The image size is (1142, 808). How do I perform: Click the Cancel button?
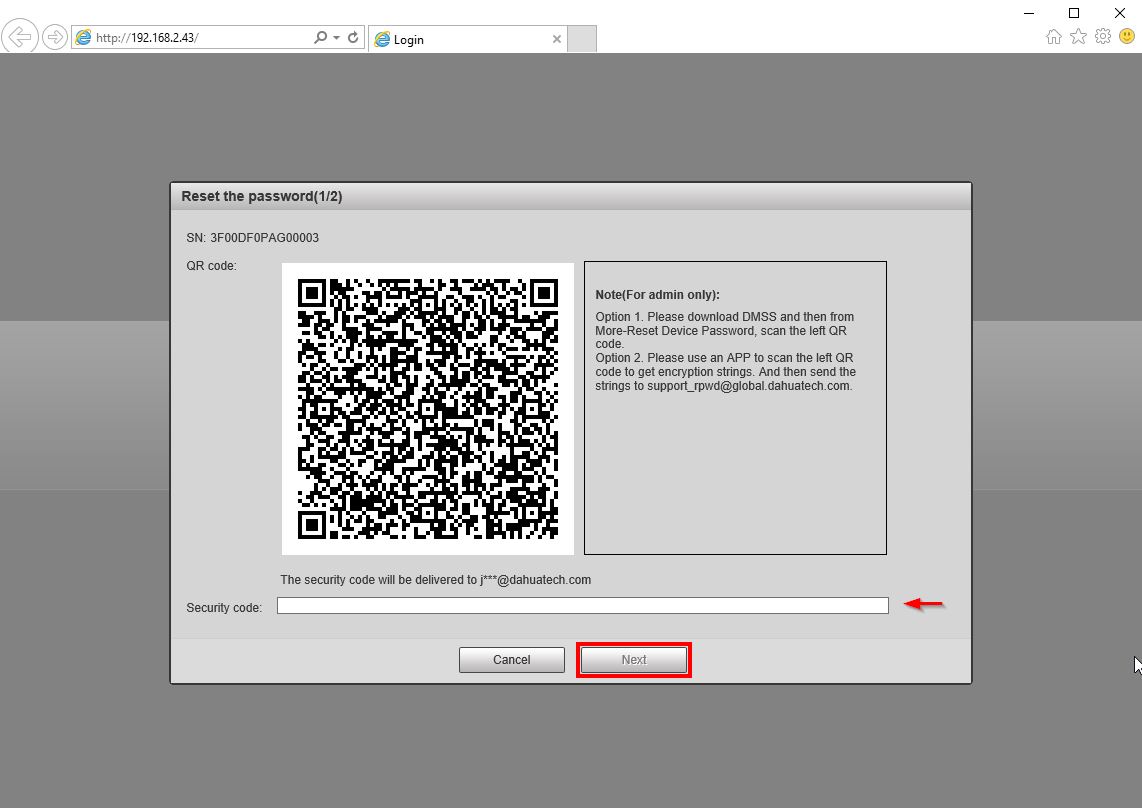pyautogui.click(x=511, y=659)
